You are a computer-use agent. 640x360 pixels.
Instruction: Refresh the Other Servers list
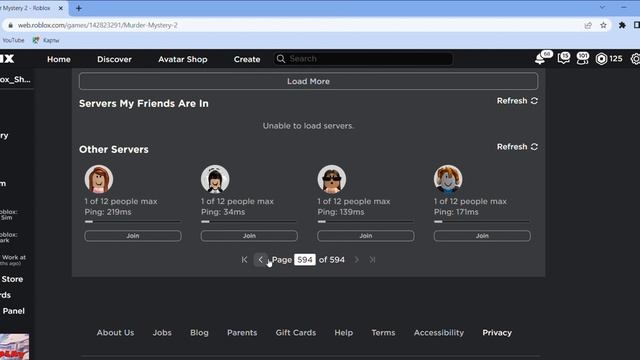(517, 147)
